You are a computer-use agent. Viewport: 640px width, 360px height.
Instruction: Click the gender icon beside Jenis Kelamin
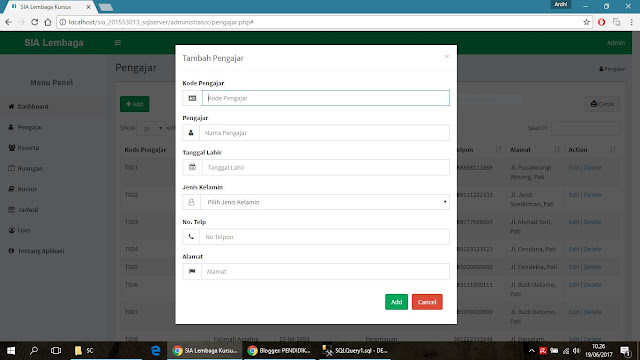coord(191,202)
